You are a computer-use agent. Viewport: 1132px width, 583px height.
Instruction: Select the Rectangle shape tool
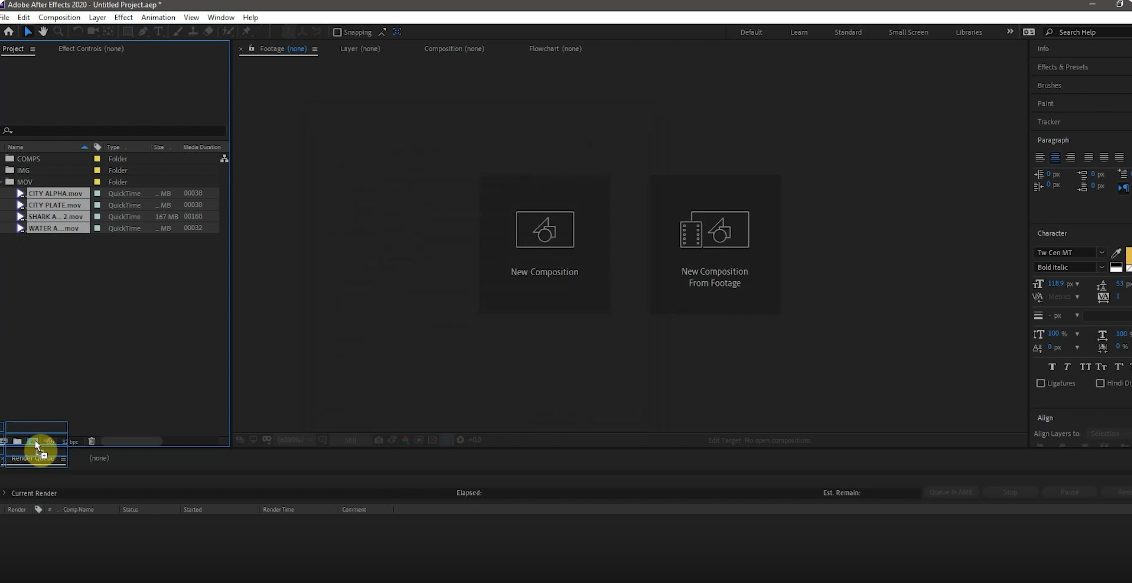click(127, 32)
